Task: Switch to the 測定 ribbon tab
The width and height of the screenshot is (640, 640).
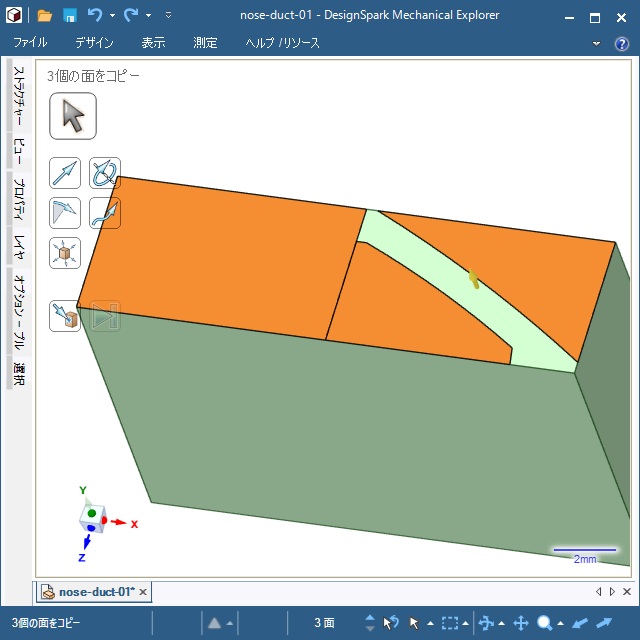Action: click(x=205, y=43)
